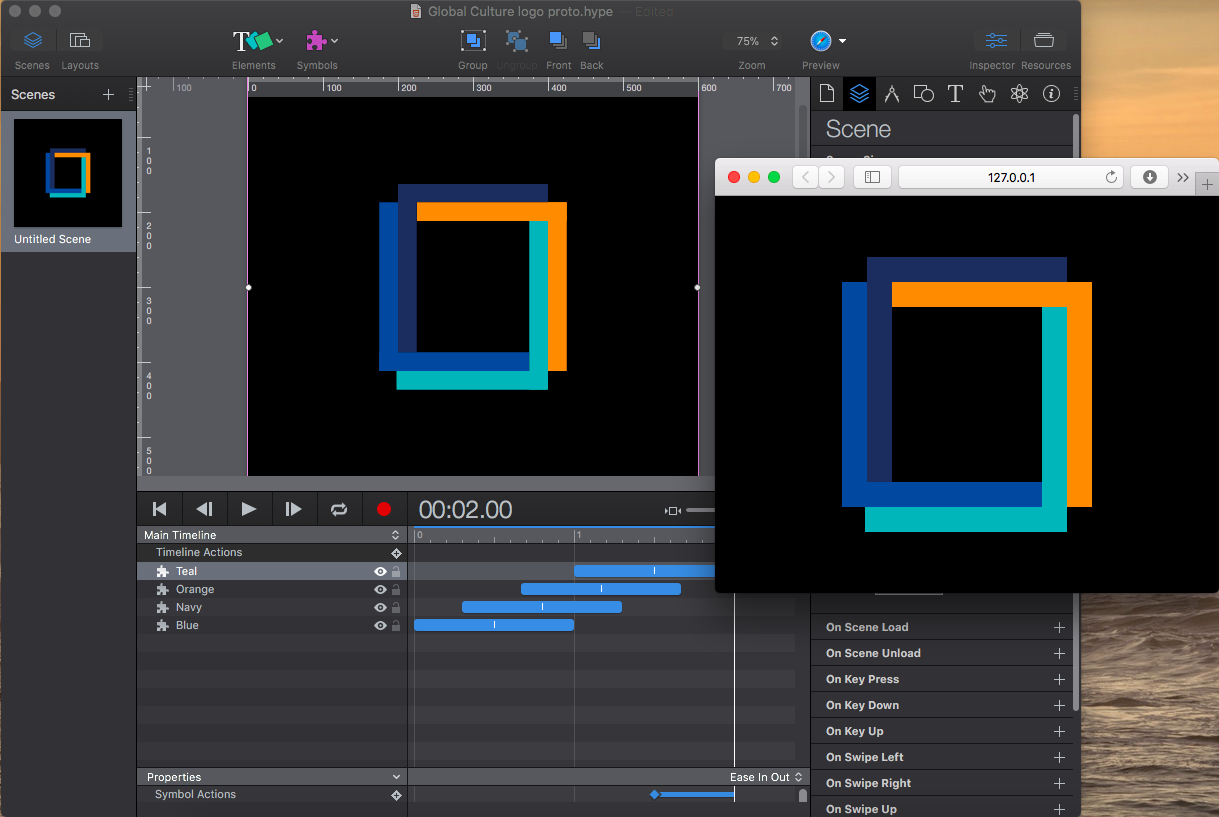Click the Group toolbar icon
The width and height of the screenshot is (1219, 817).
473,41
